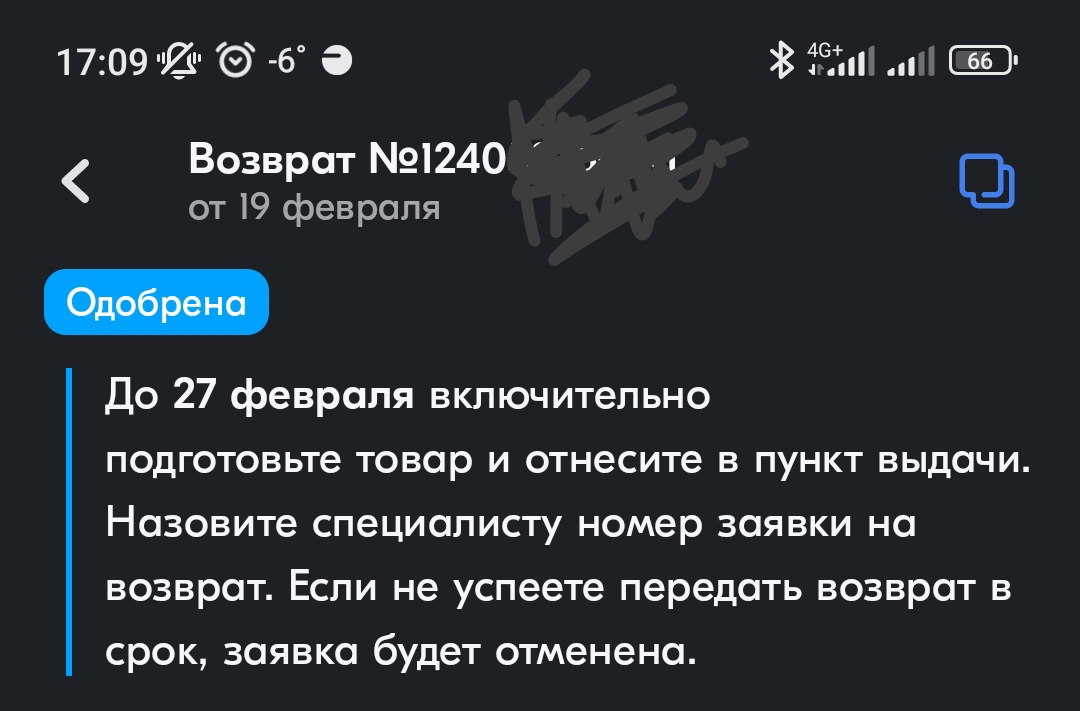The image size is (1080, 711).
Task: Tap the -6° temperature indicator
Action: coord(286,61)
